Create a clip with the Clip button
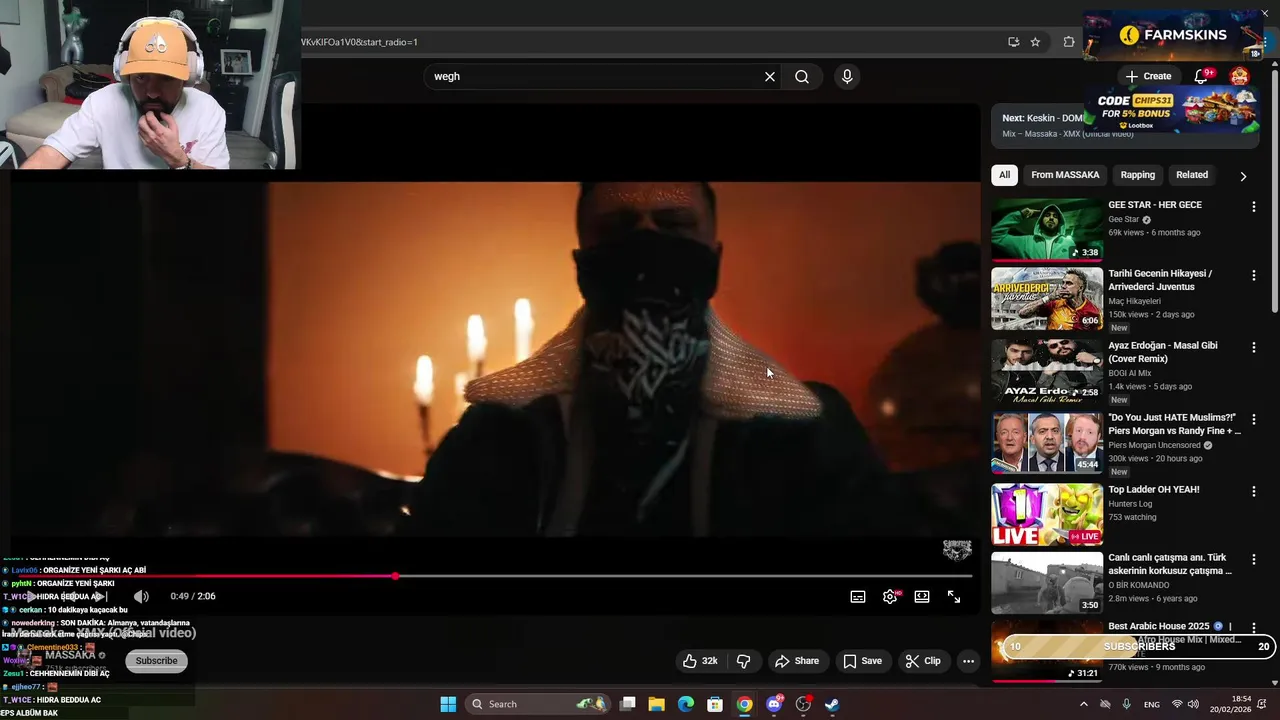 pos(922,661)
